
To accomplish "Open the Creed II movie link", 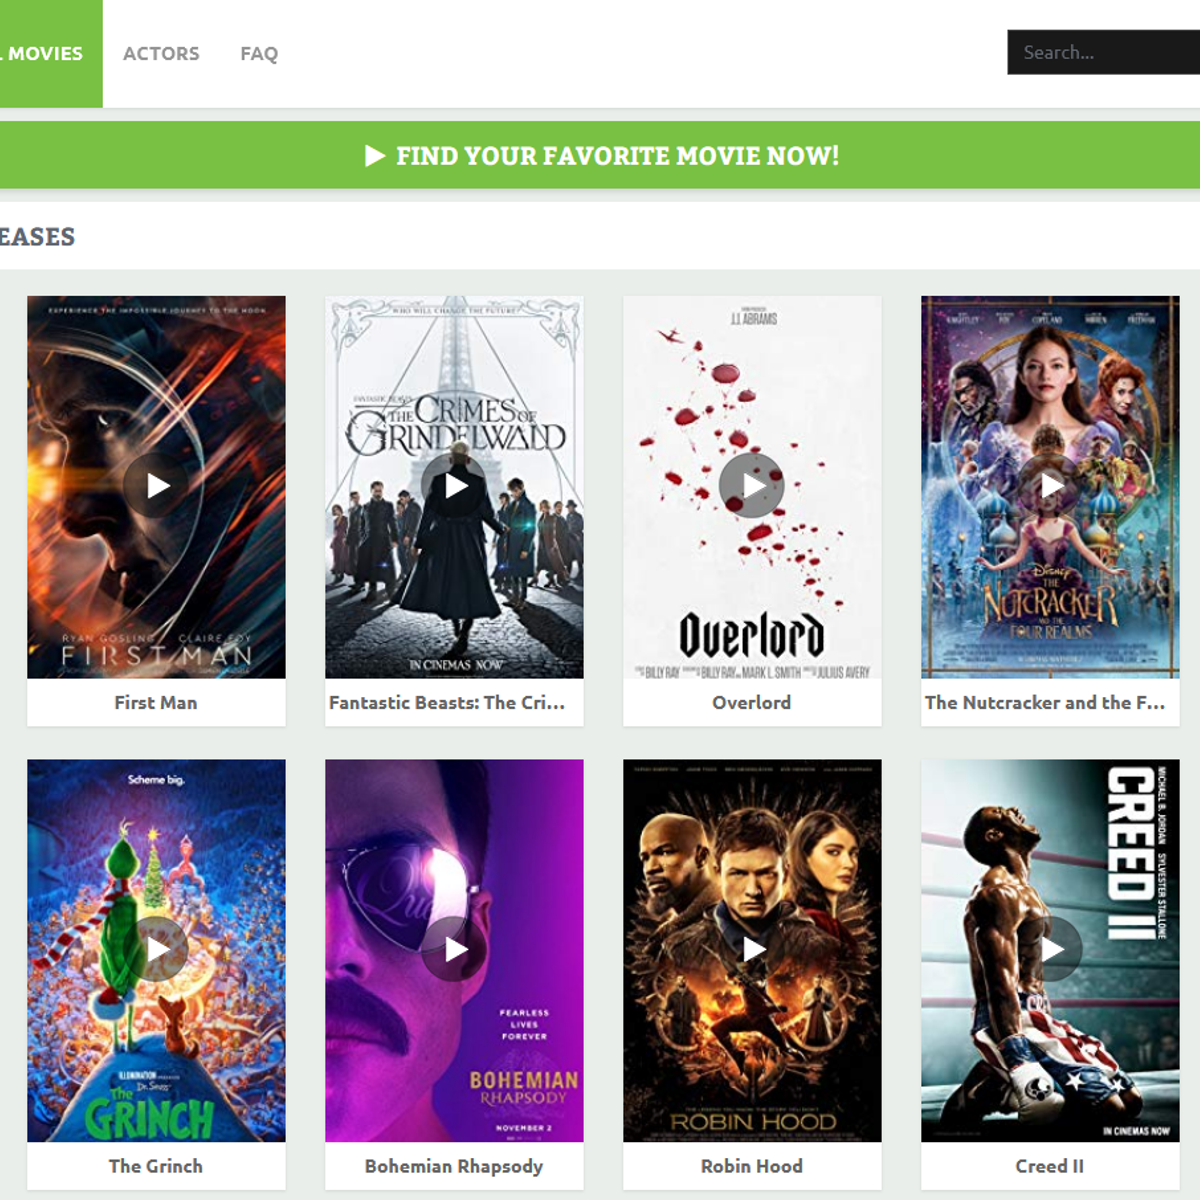I will (1051, 1166).
